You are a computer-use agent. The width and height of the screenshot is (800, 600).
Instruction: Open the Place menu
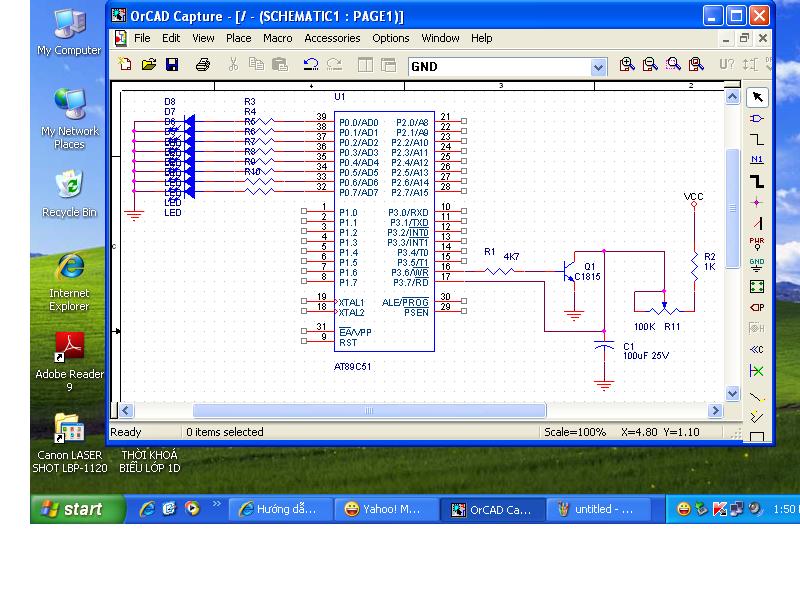[x=238, y=38]
